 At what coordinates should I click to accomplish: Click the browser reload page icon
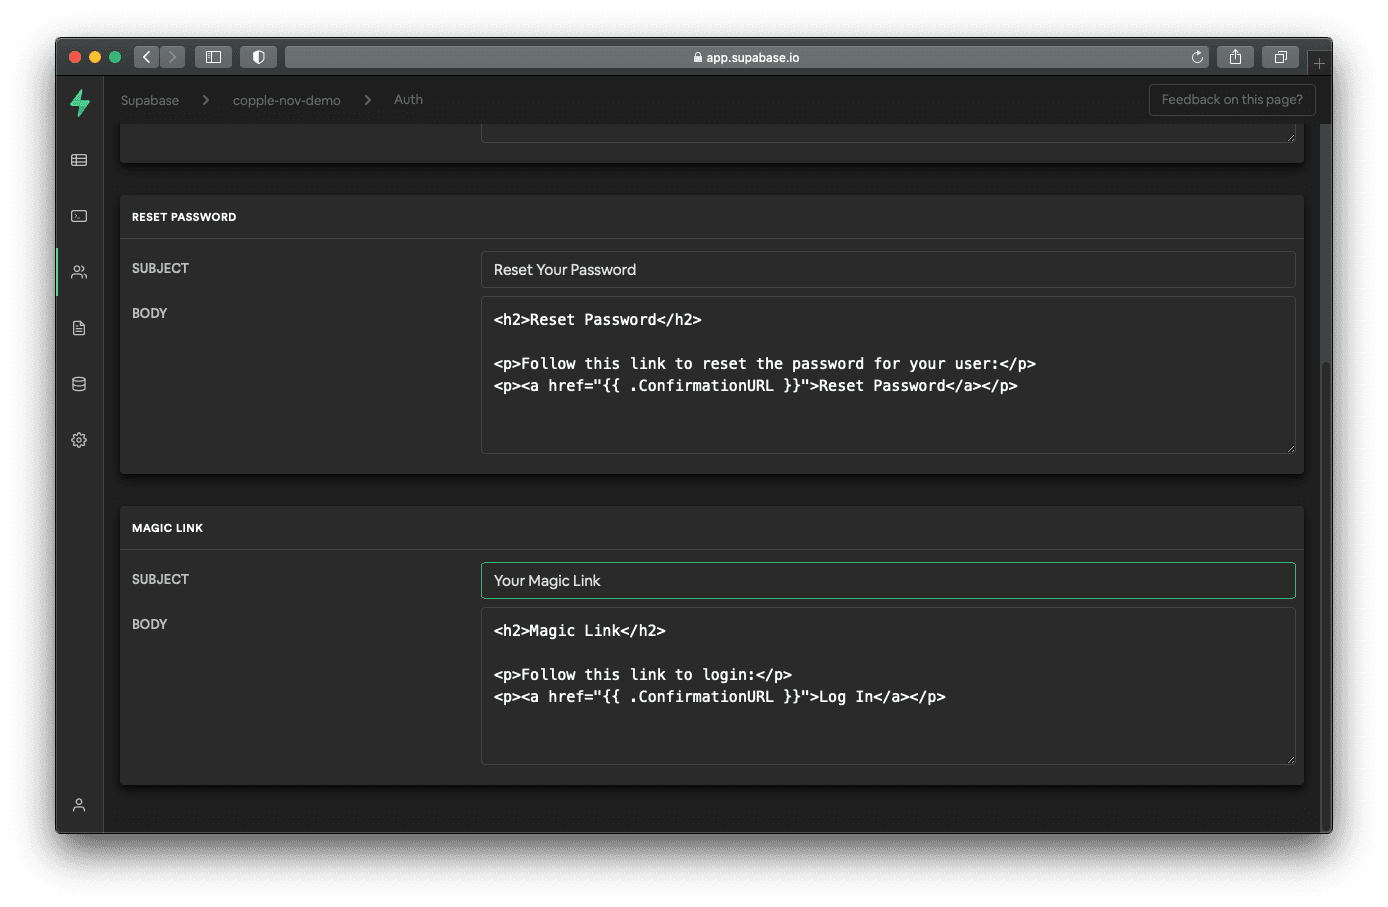(x=1197, y=57)
